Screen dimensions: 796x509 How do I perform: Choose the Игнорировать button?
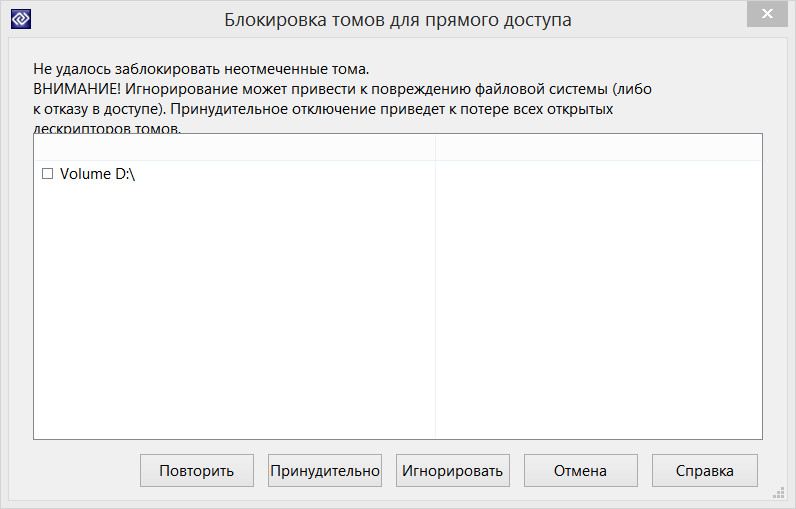453,471
